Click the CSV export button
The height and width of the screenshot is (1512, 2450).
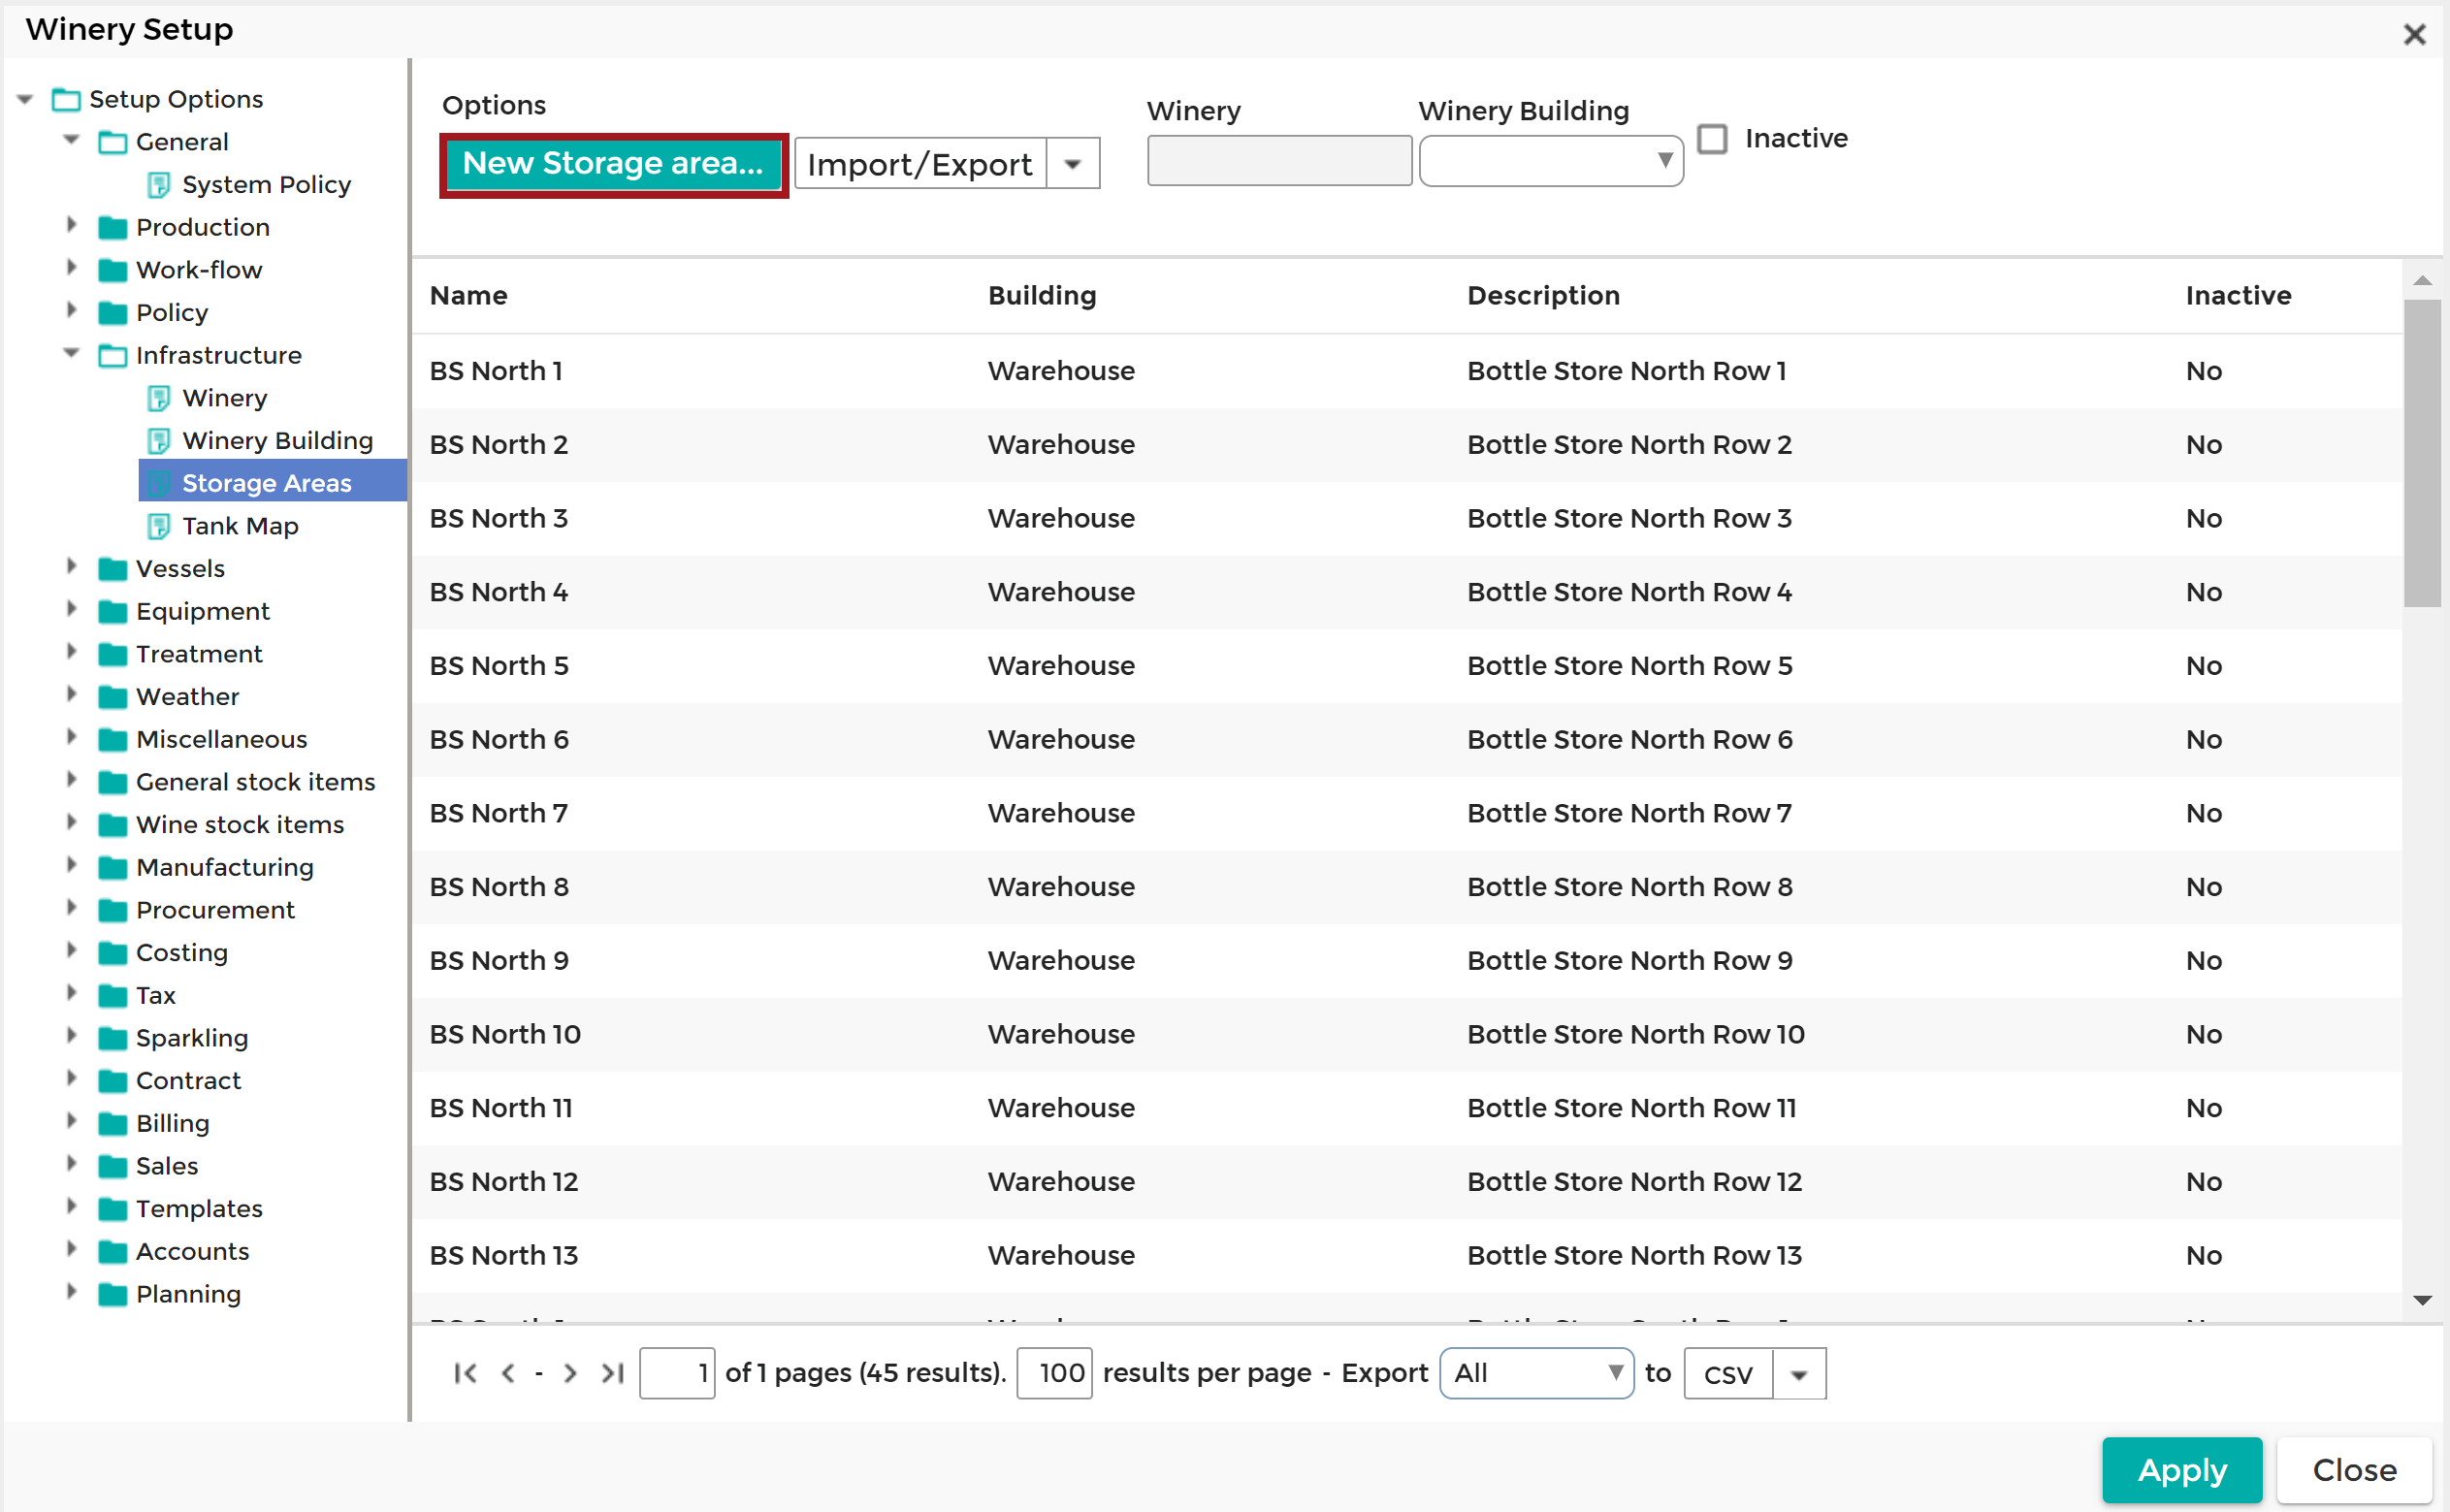click(x=1729, y=1374)
